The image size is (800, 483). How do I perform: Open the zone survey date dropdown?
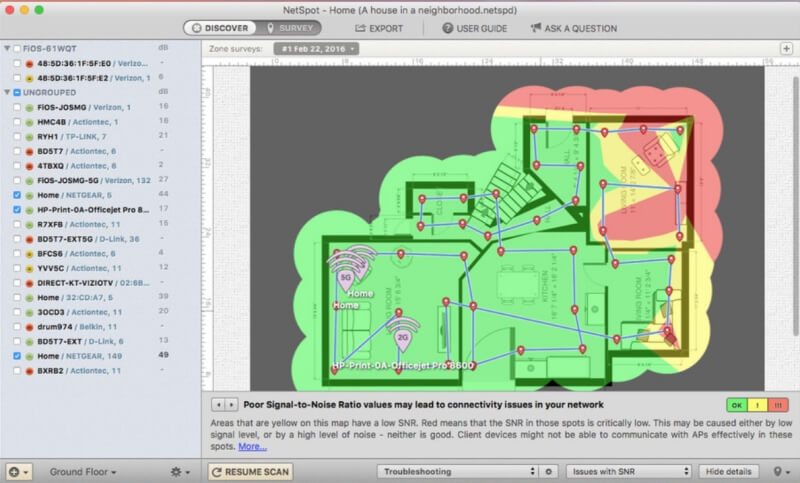[x=316, y=48]
